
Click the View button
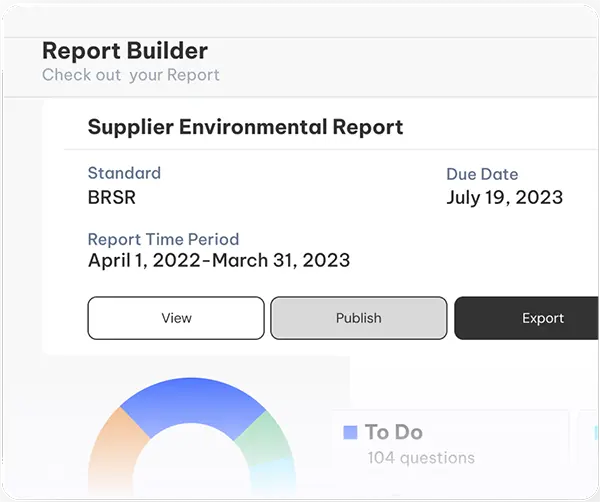coord(176,318)
